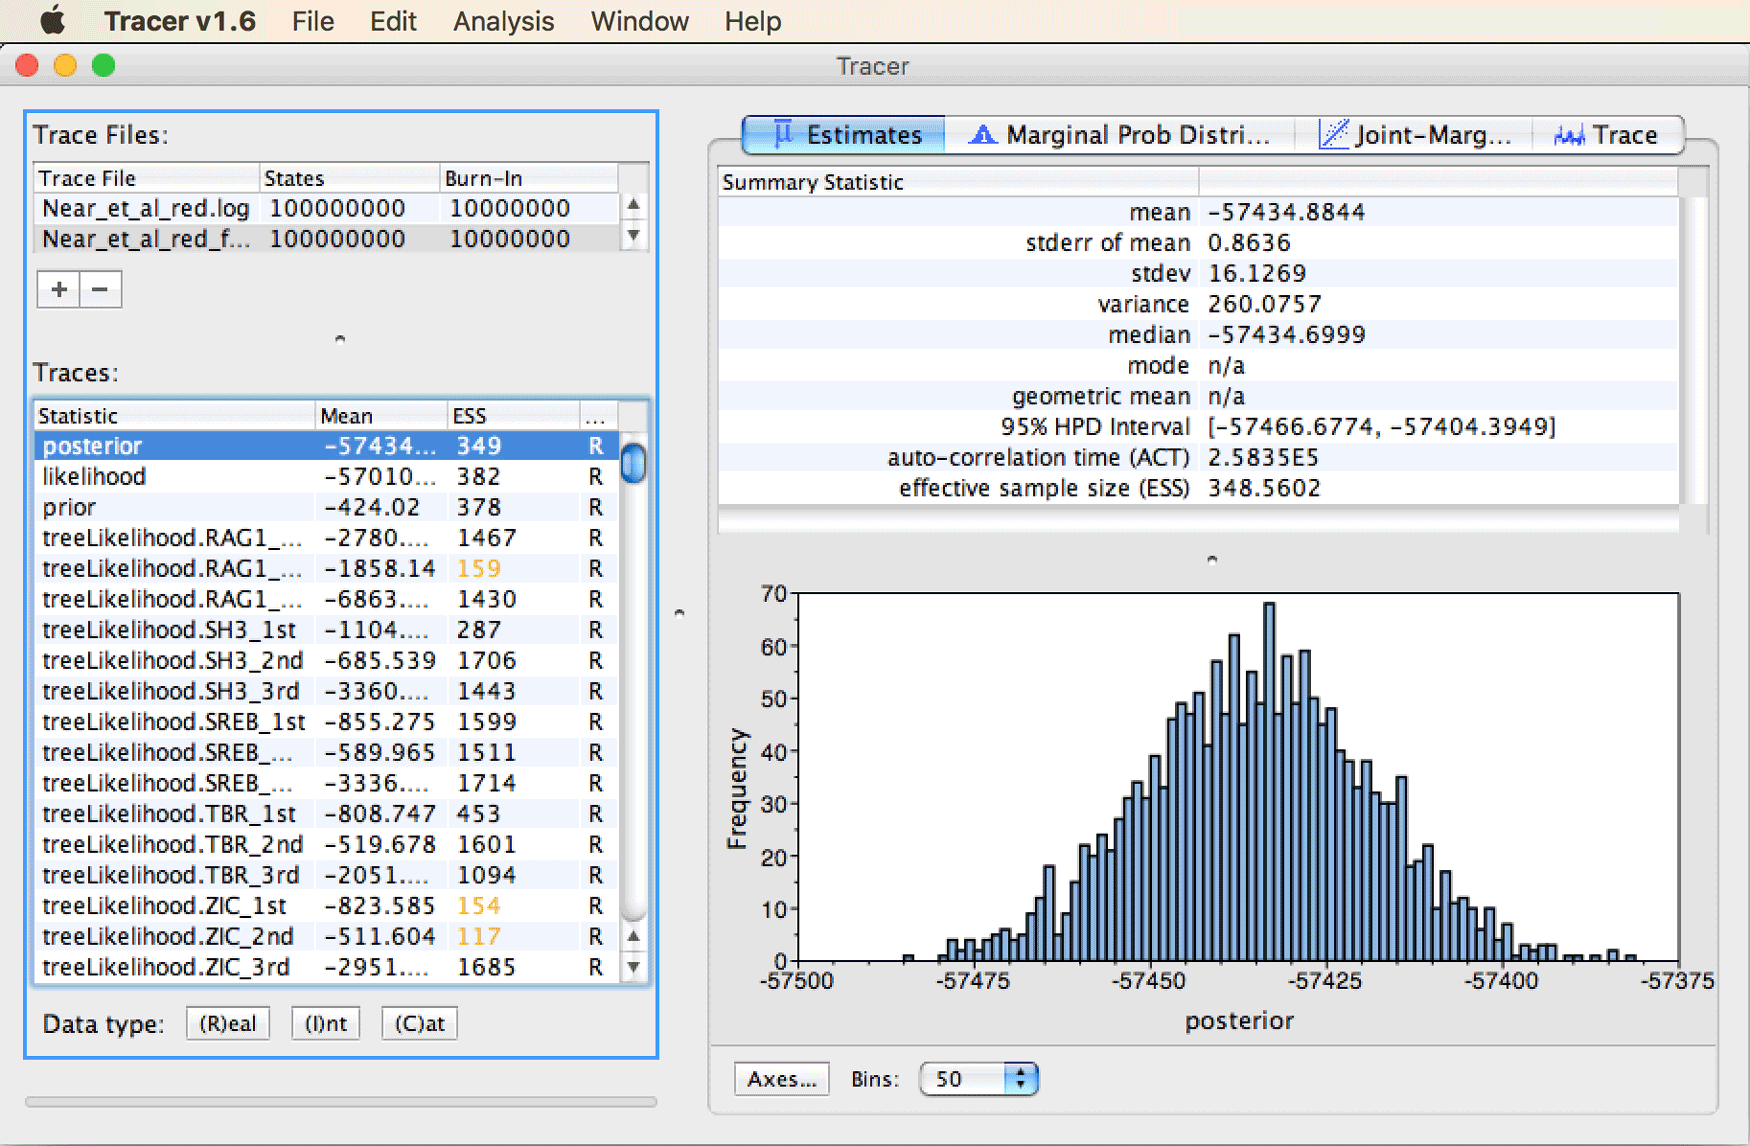This screenshot has width=1750, height=1146.
Task: Click trace files list scroll up arrow
Action: (633, 205)
